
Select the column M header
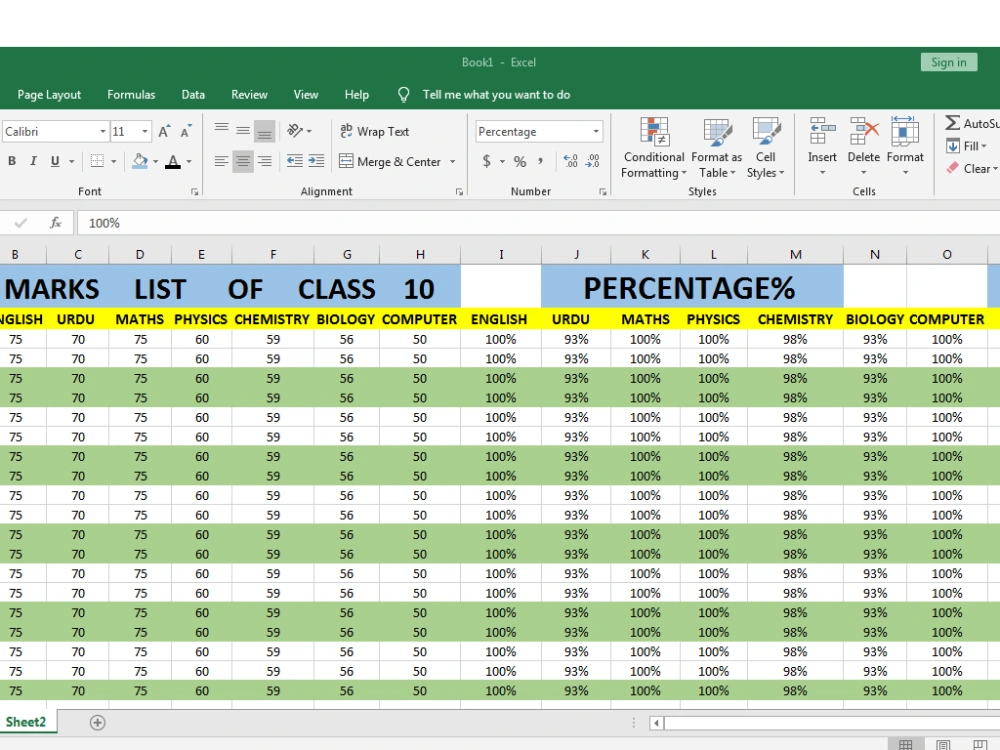795,254
